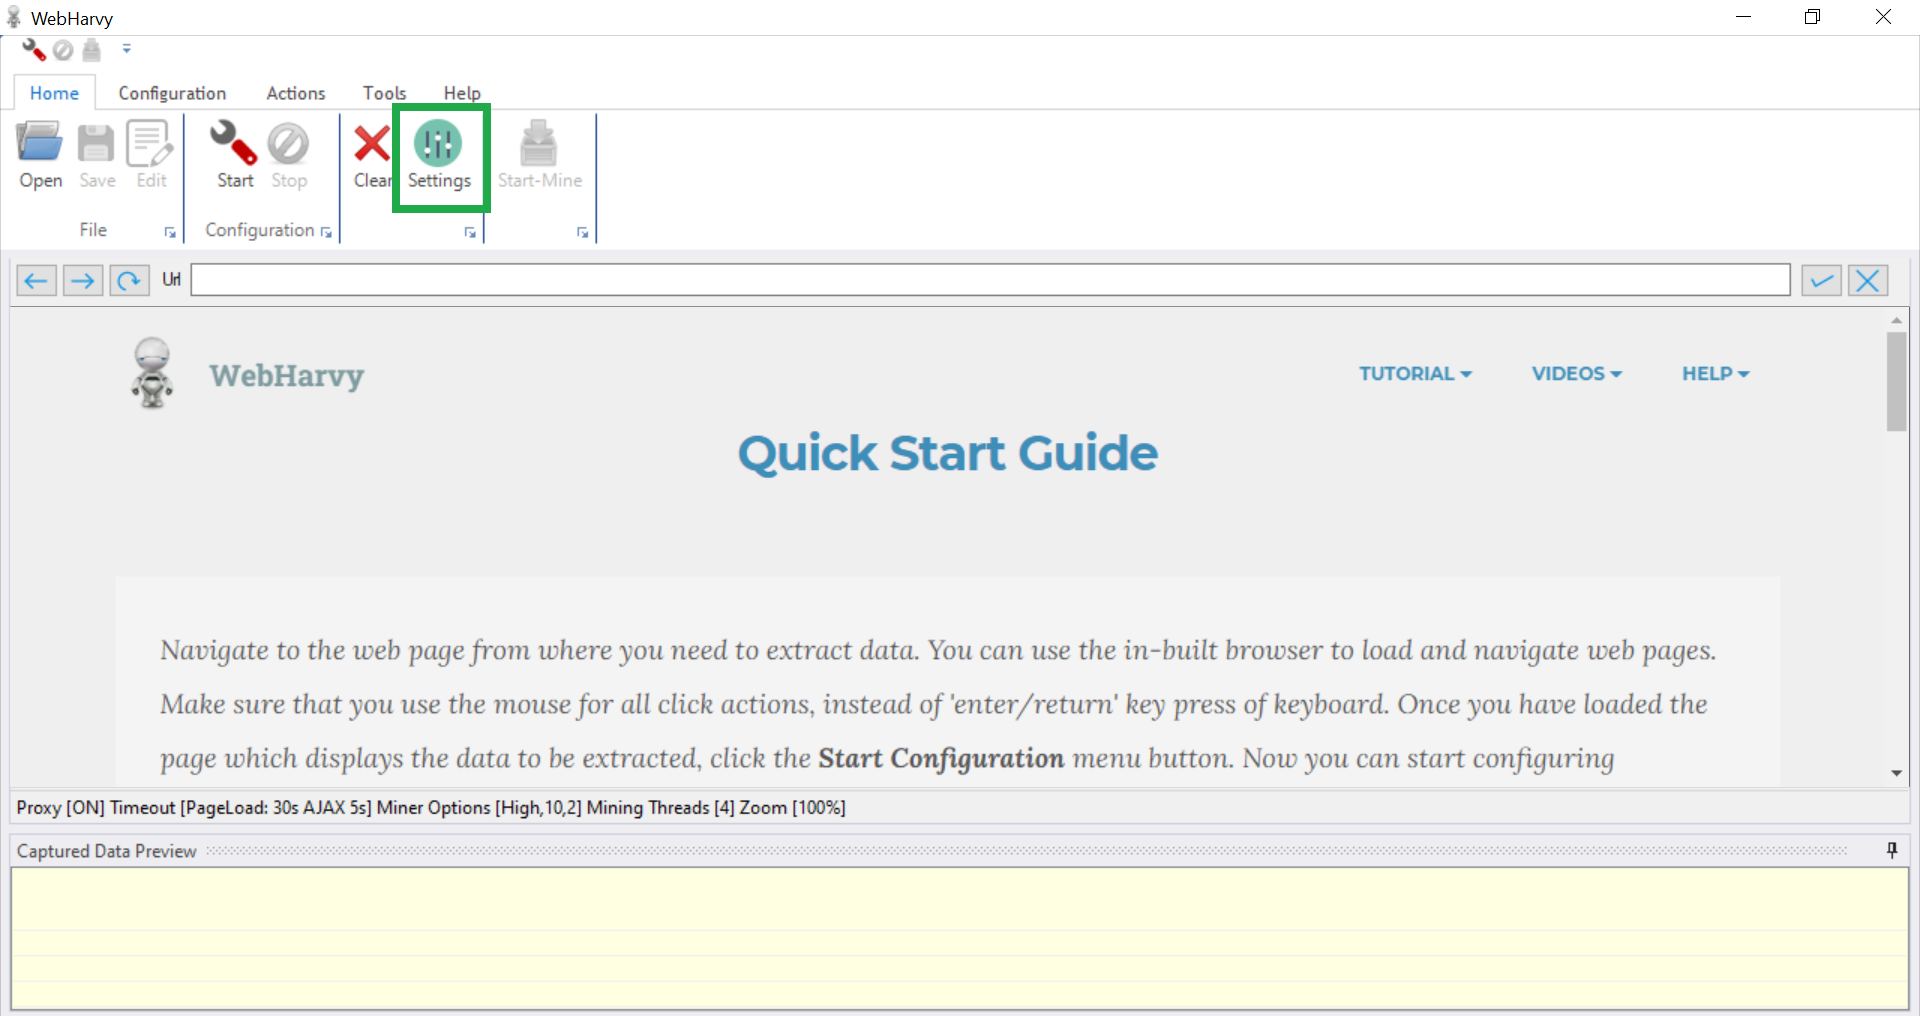
Task: Click the Open folder icon
Action: [x=40, y=145]
